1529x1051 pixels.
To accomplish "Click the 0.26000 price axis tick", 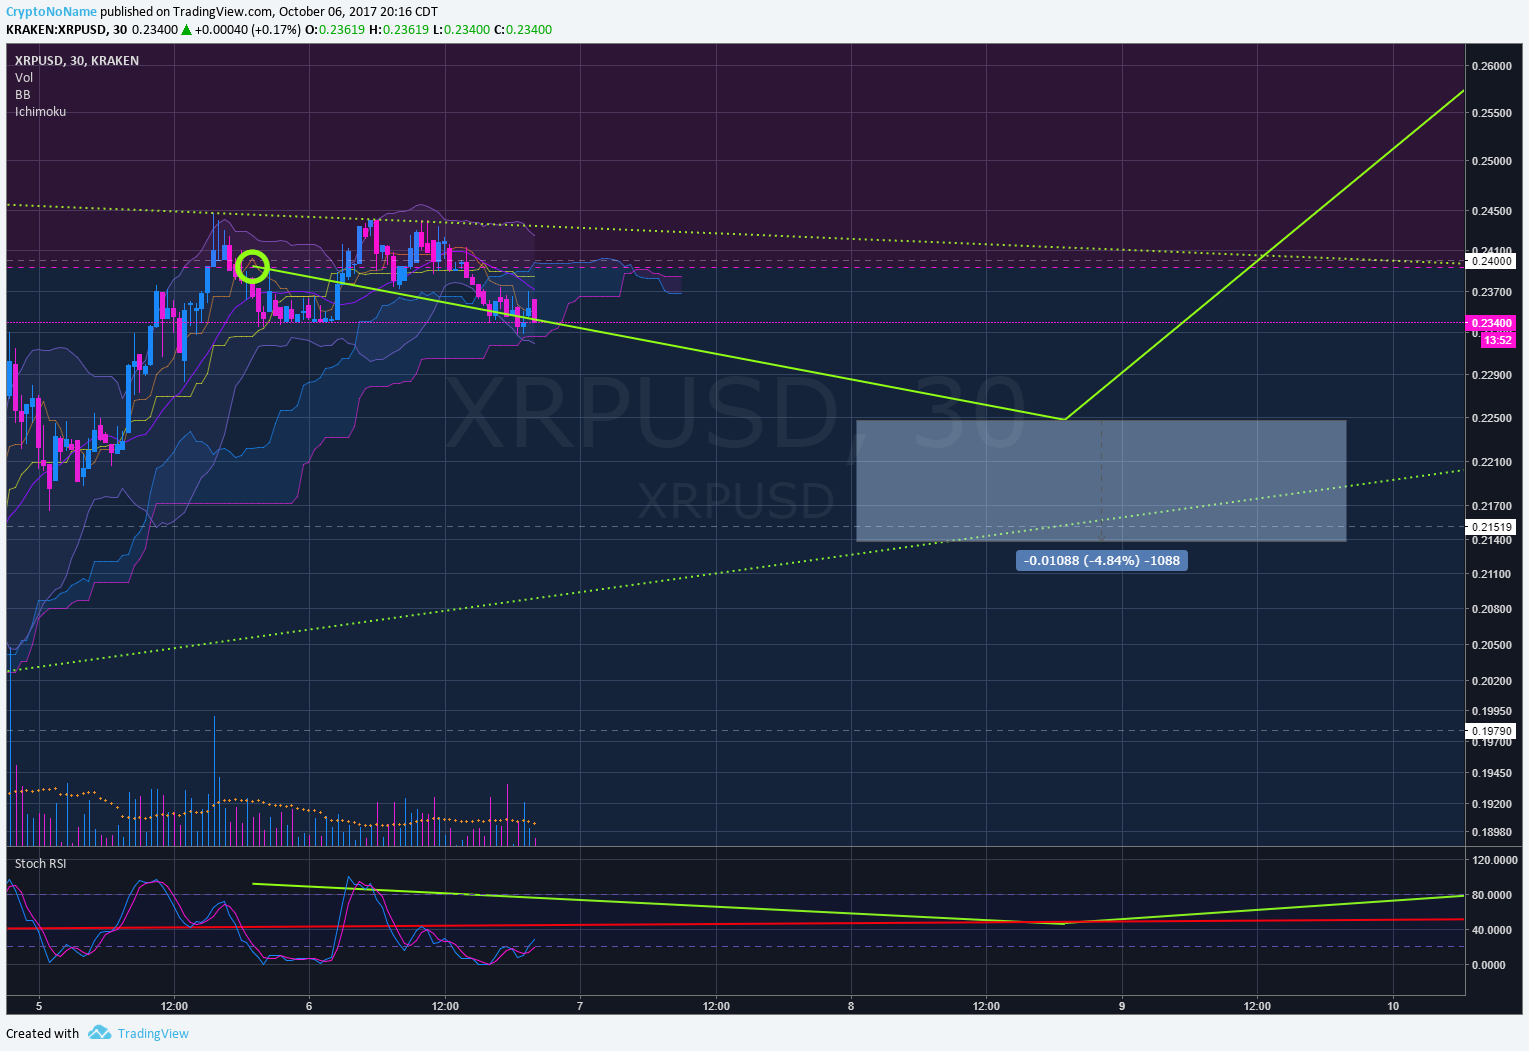I will (1491, 67).
